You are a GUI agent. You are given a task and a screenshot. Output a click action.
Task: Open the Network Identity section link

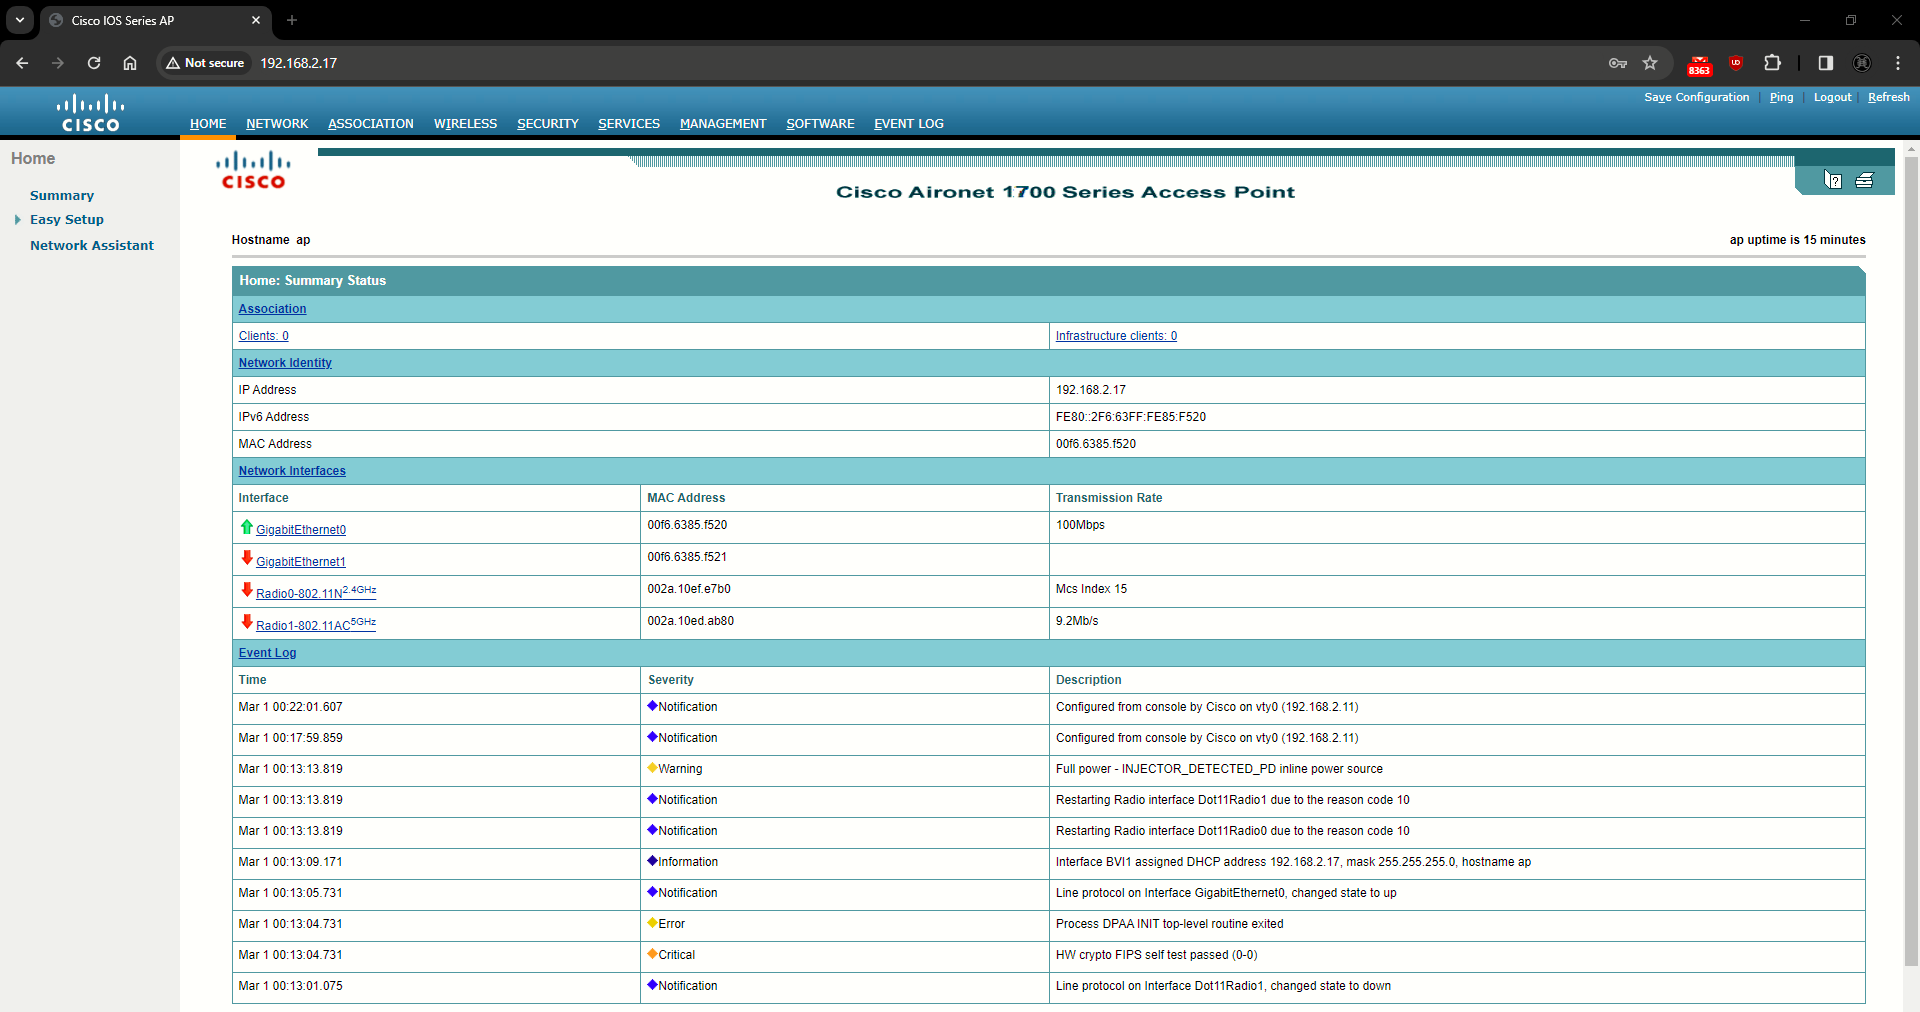coord(285,363)
